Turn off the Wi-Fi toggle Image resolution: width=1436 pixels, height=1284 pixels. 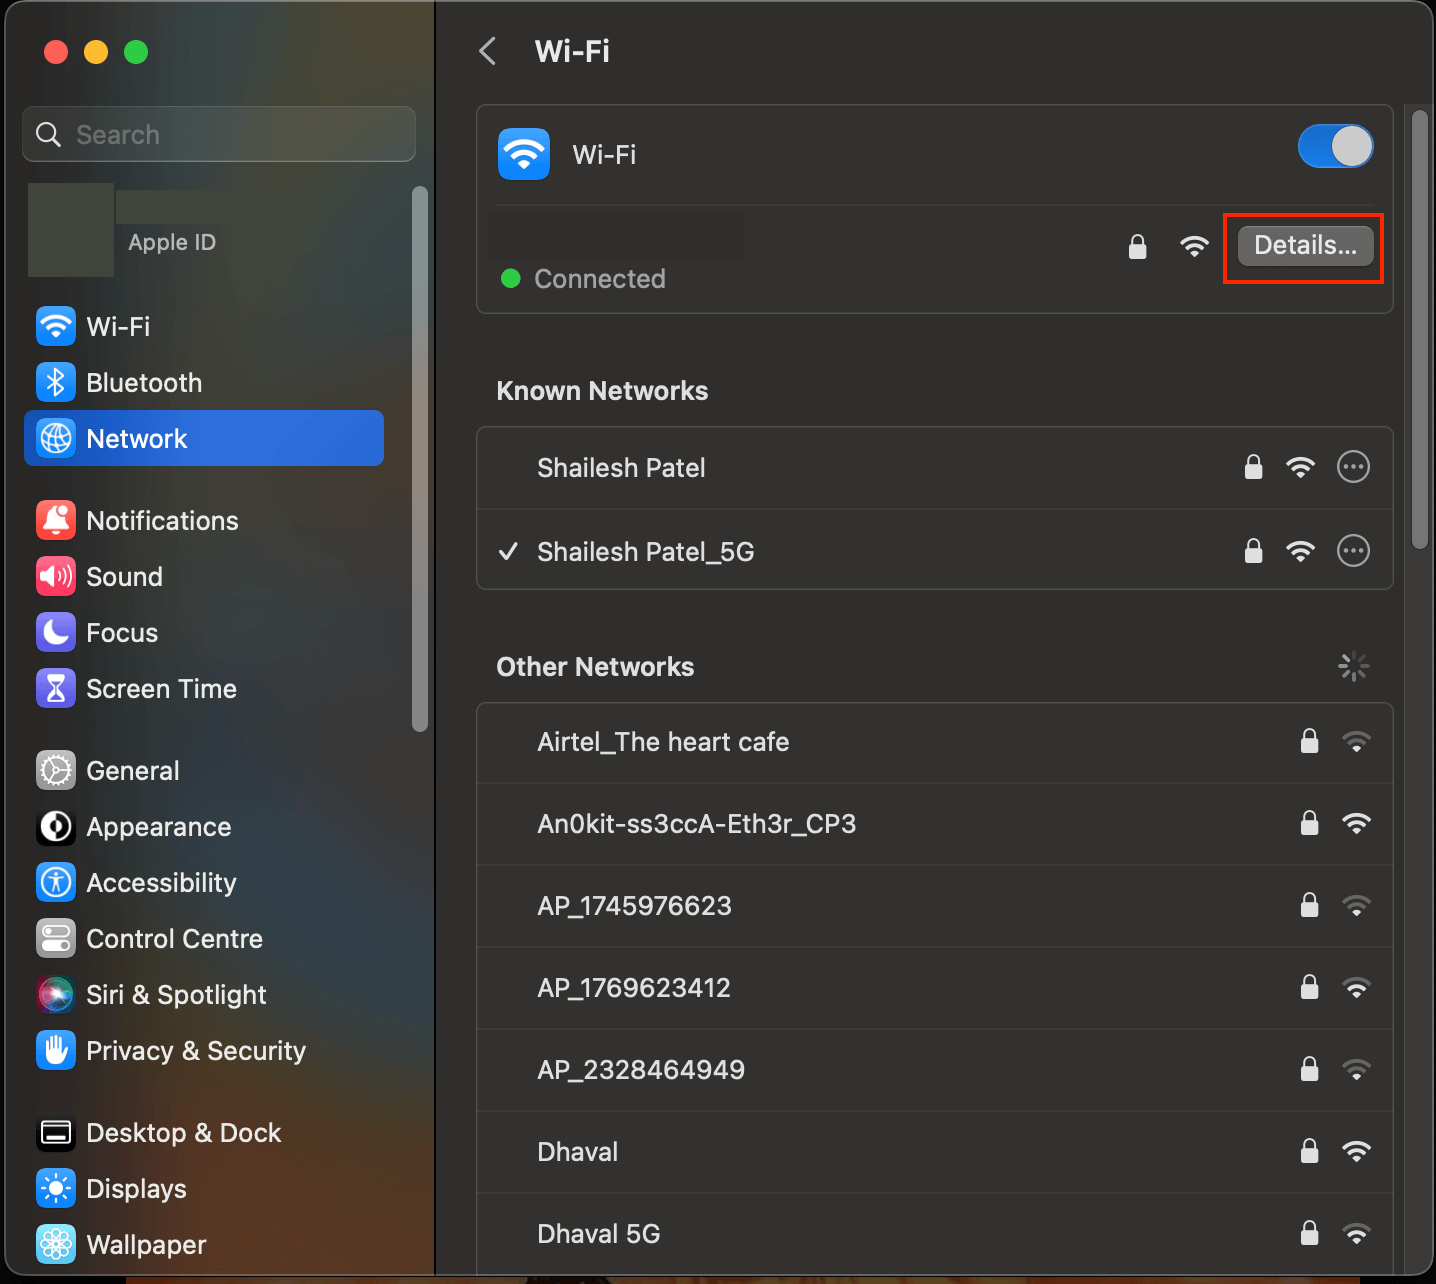tap(1336, 146)
